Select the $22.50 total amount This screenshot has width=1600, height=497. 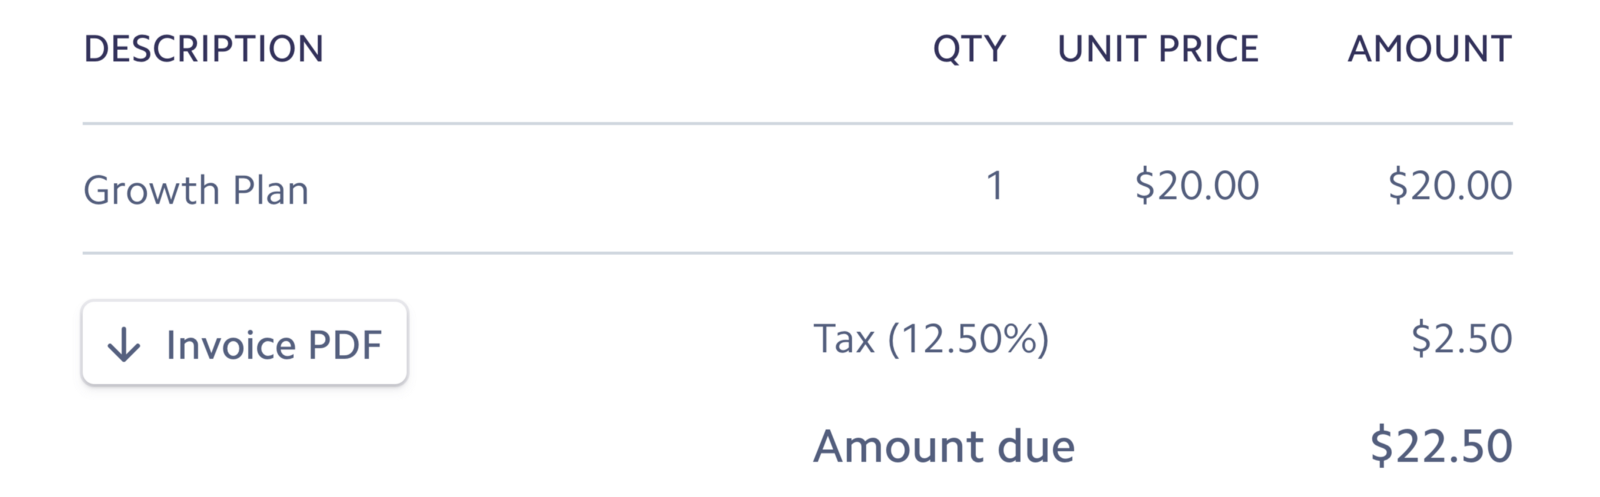tap(1440, 446)
